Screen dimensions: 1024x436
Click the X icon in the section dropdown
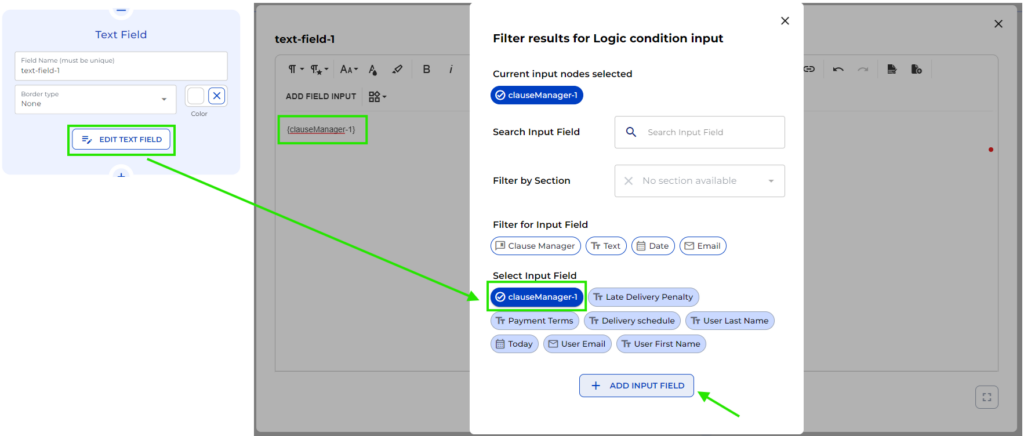628,181
